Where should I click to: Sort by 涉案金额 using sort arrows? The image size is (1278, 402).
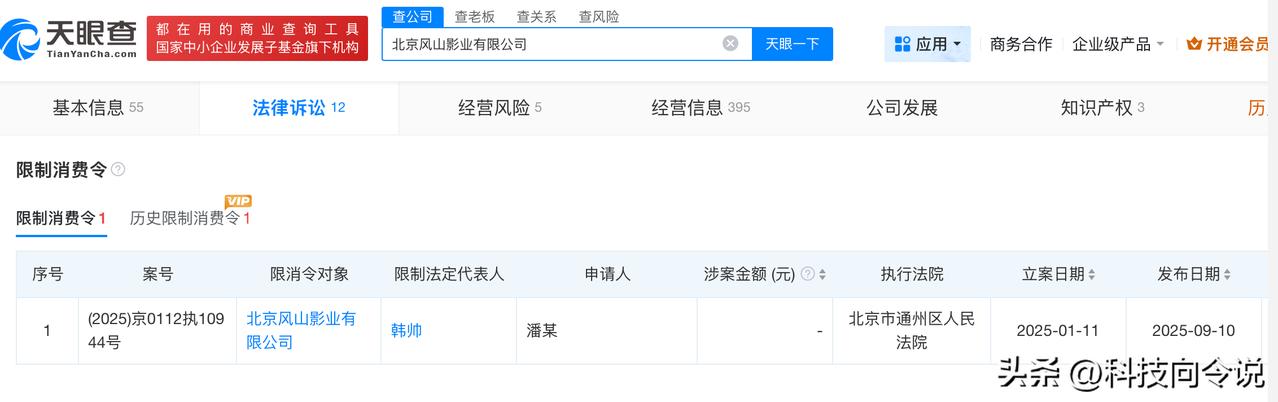tap(822, 274)
